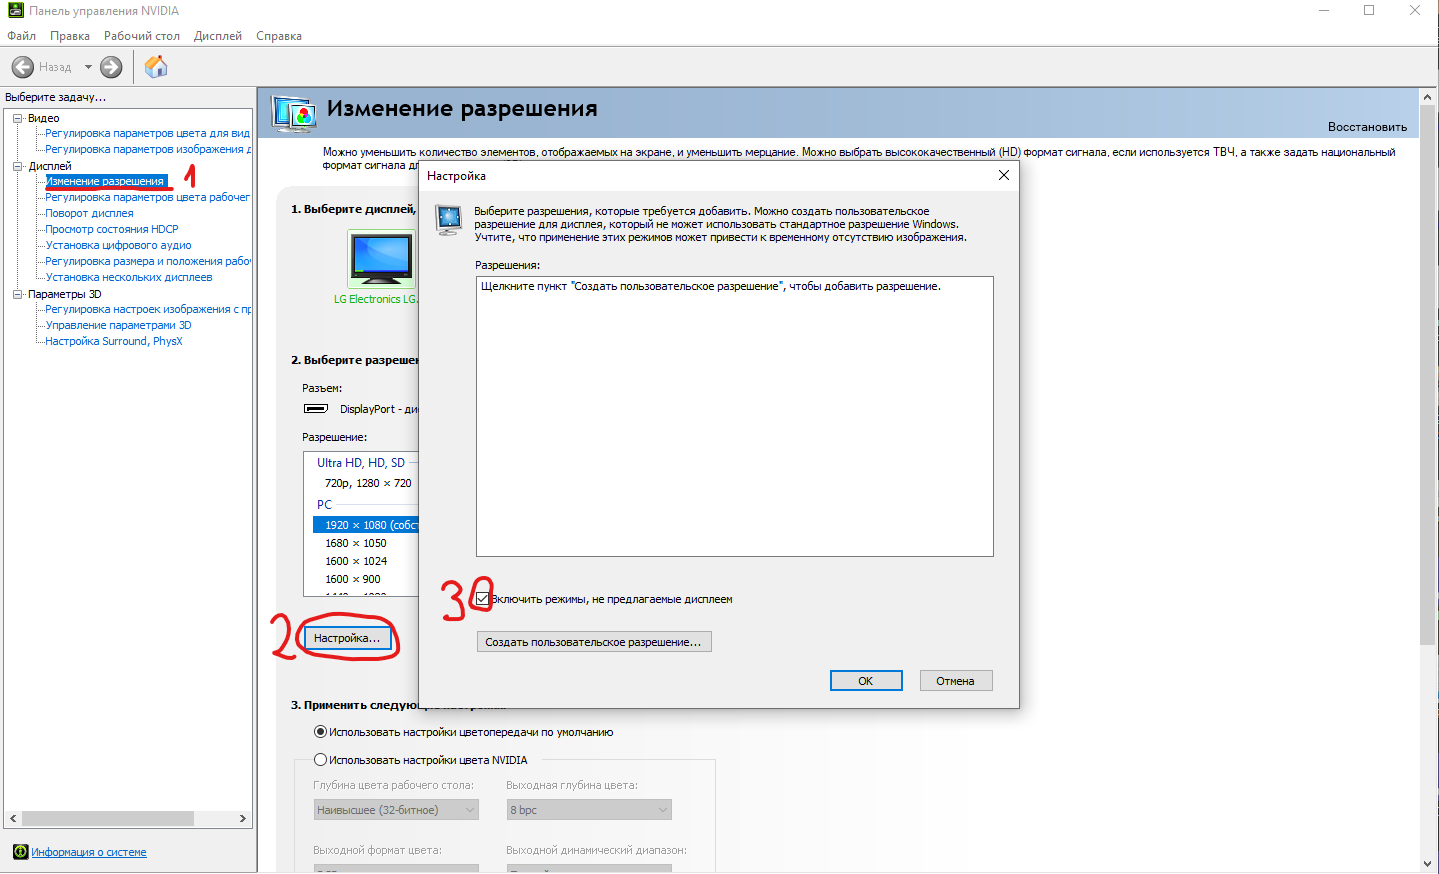Viewport: 1439px width, 874px height.
Task: Select 'Просмотр состояния HDCP' tree item
Action: point(112,229)
